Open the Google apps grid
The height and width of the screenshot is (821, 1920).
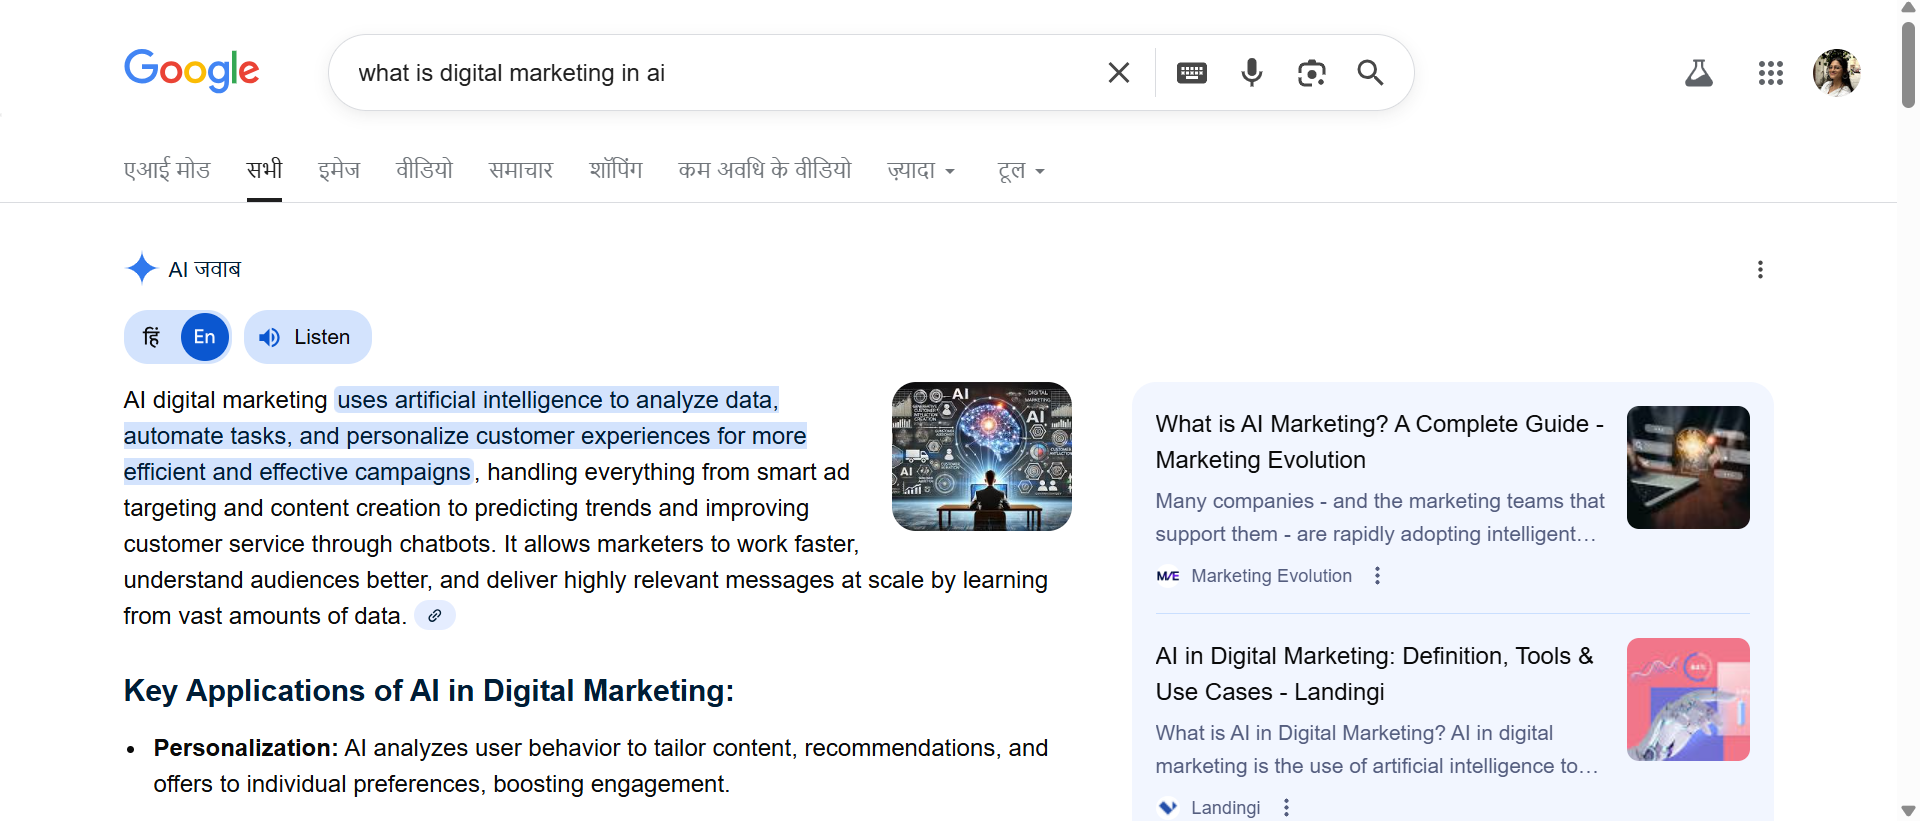click(x=1770, y=73)
